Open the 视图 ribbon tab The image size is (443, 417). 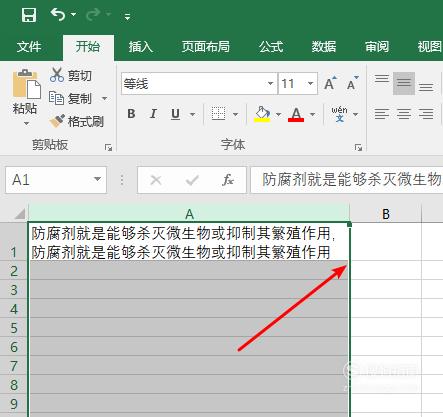pyautogui.click(x=430, y=47)
